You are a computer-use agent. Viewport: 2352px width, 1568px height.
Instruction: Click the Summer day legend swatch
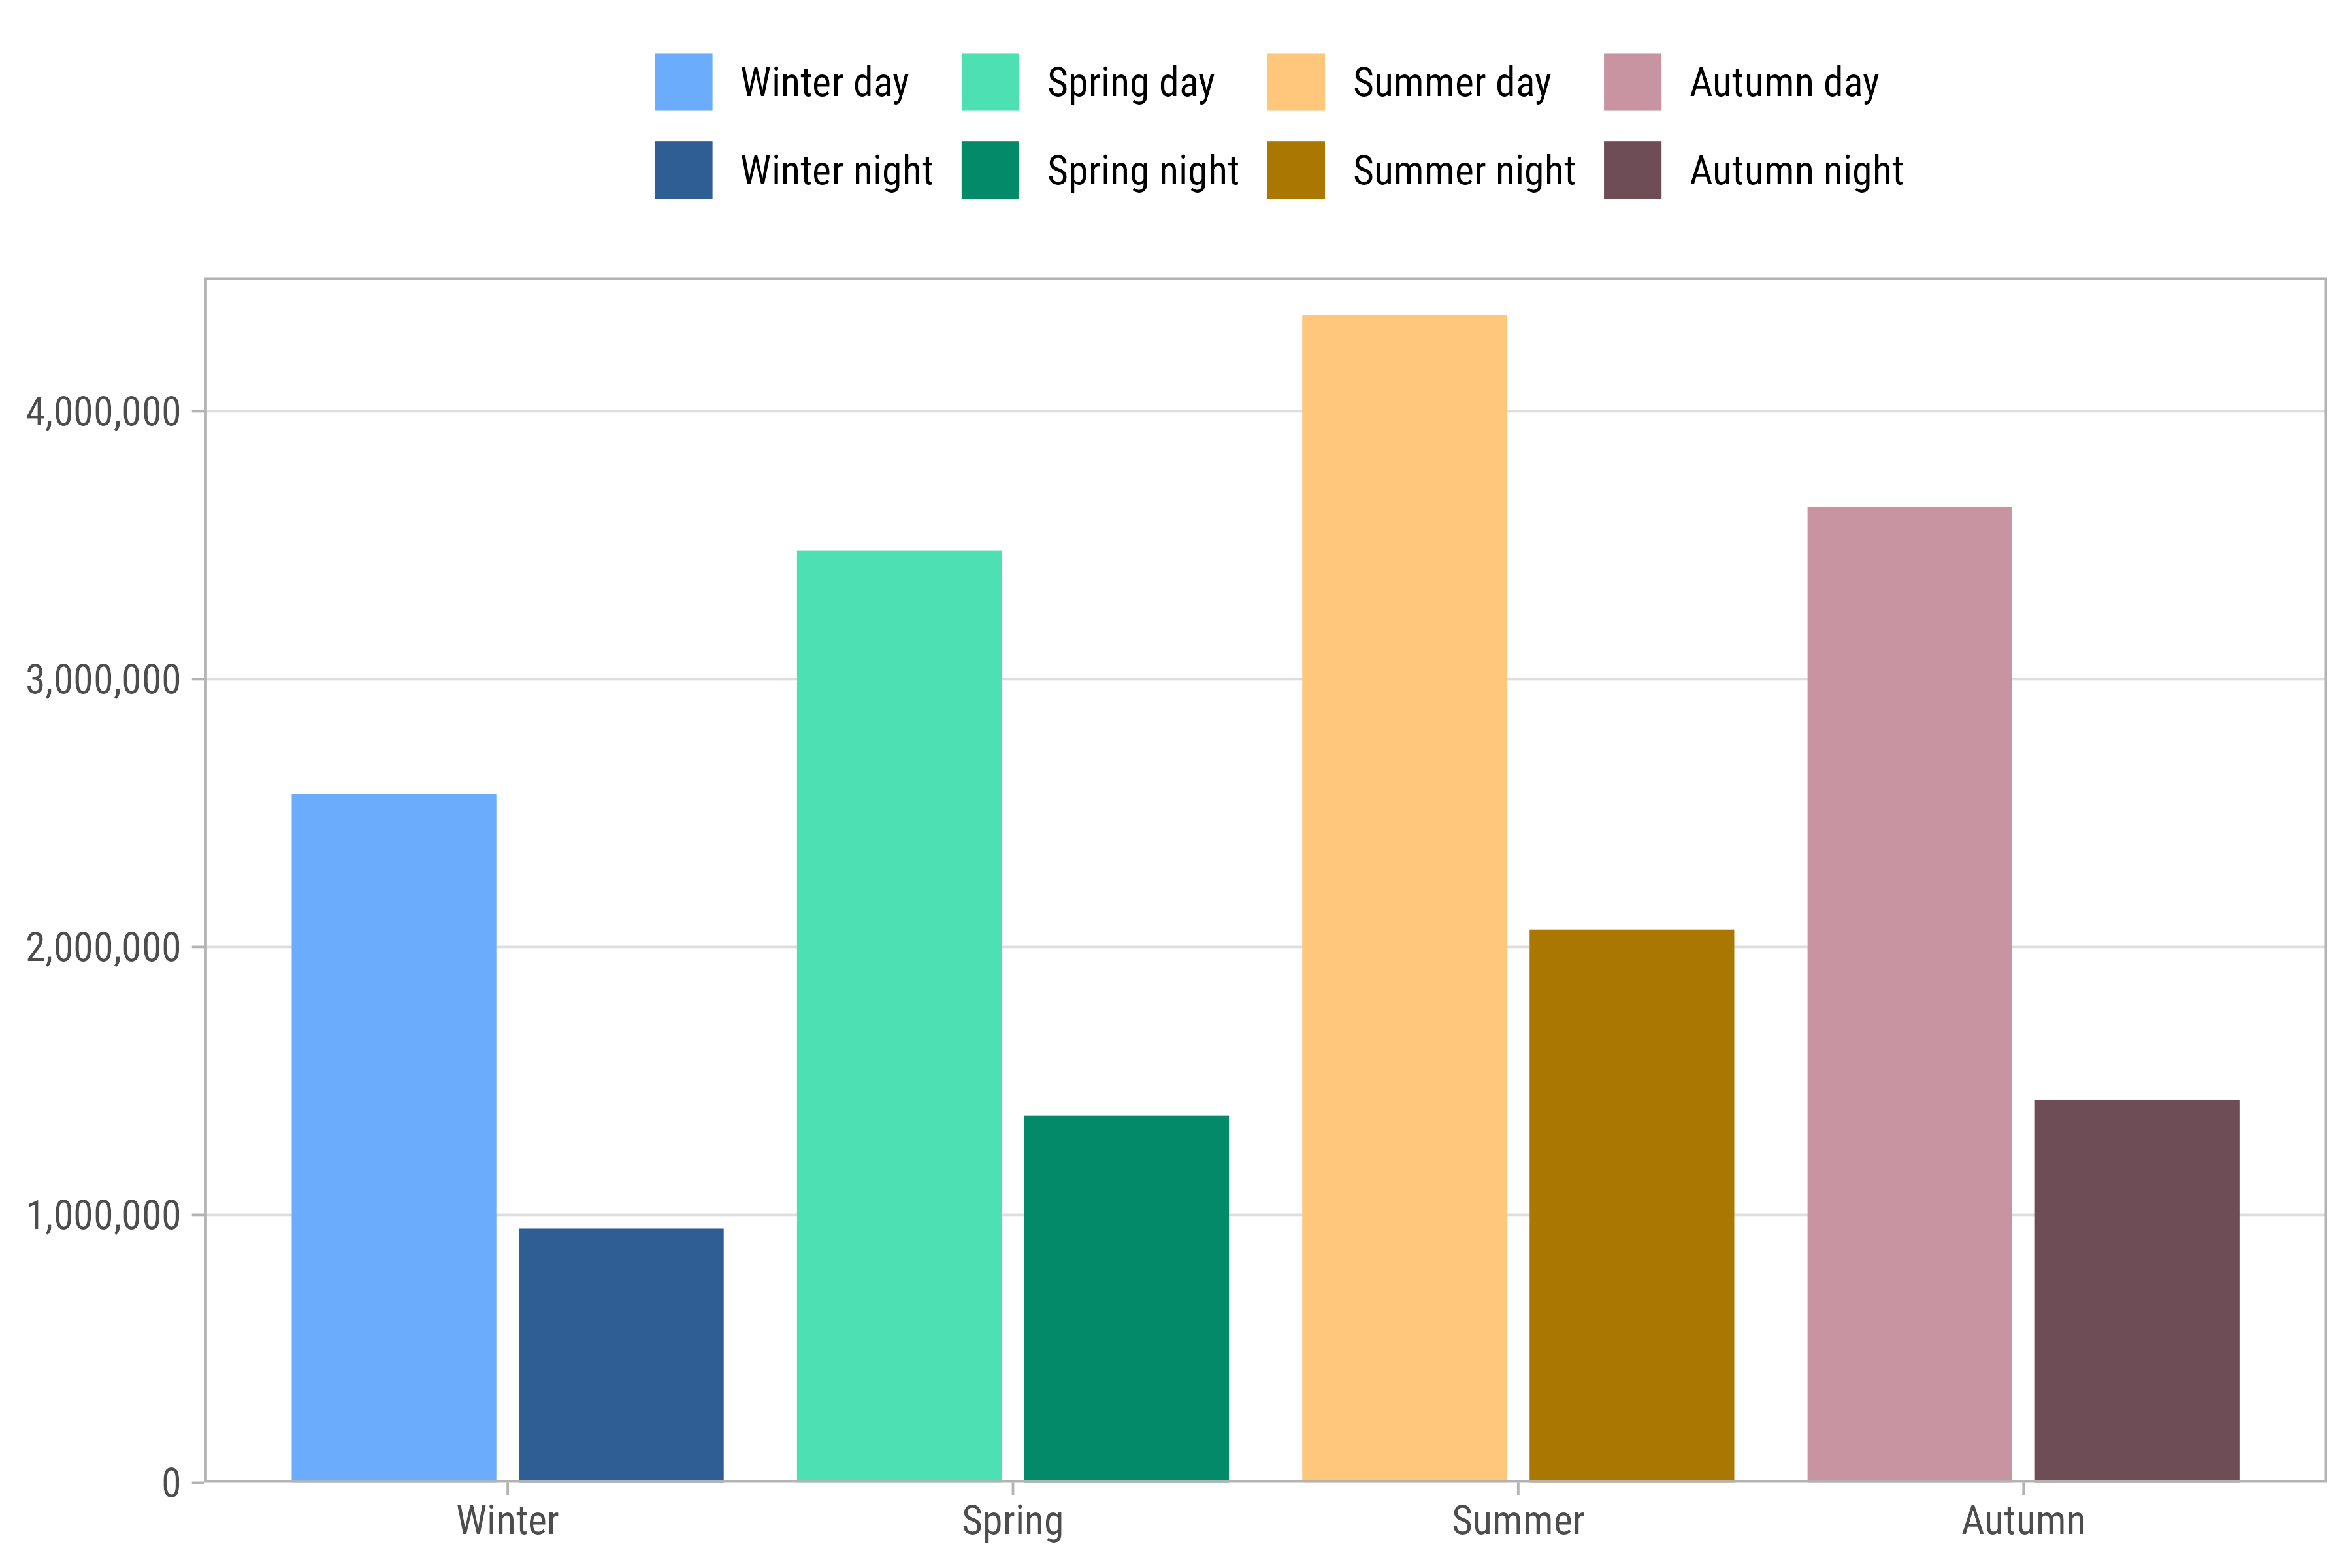[x=1295, y=82]
